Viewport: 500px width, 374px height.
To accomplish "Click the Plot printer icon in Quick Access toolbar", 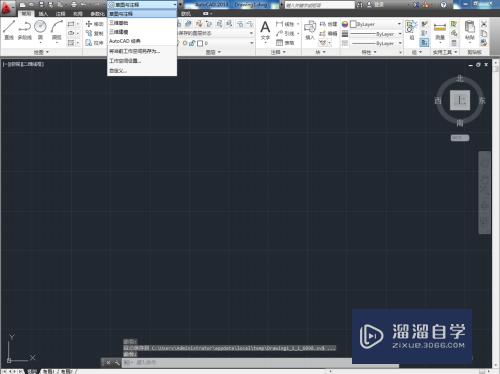I will point(74,5).
